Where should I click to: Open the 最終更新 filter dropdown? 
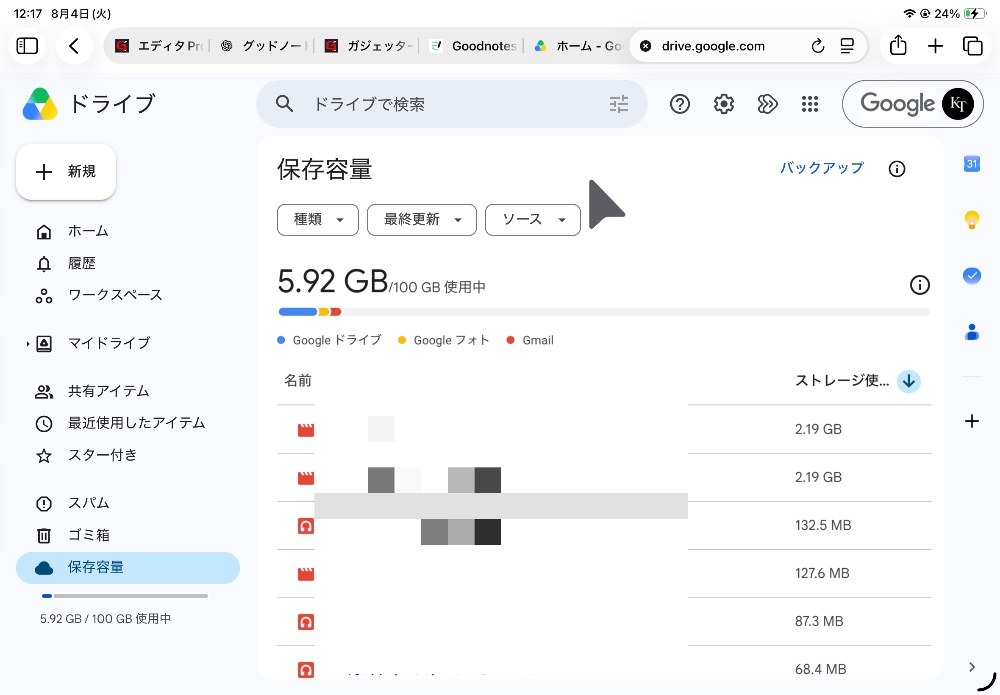click(x=422, y=220)
